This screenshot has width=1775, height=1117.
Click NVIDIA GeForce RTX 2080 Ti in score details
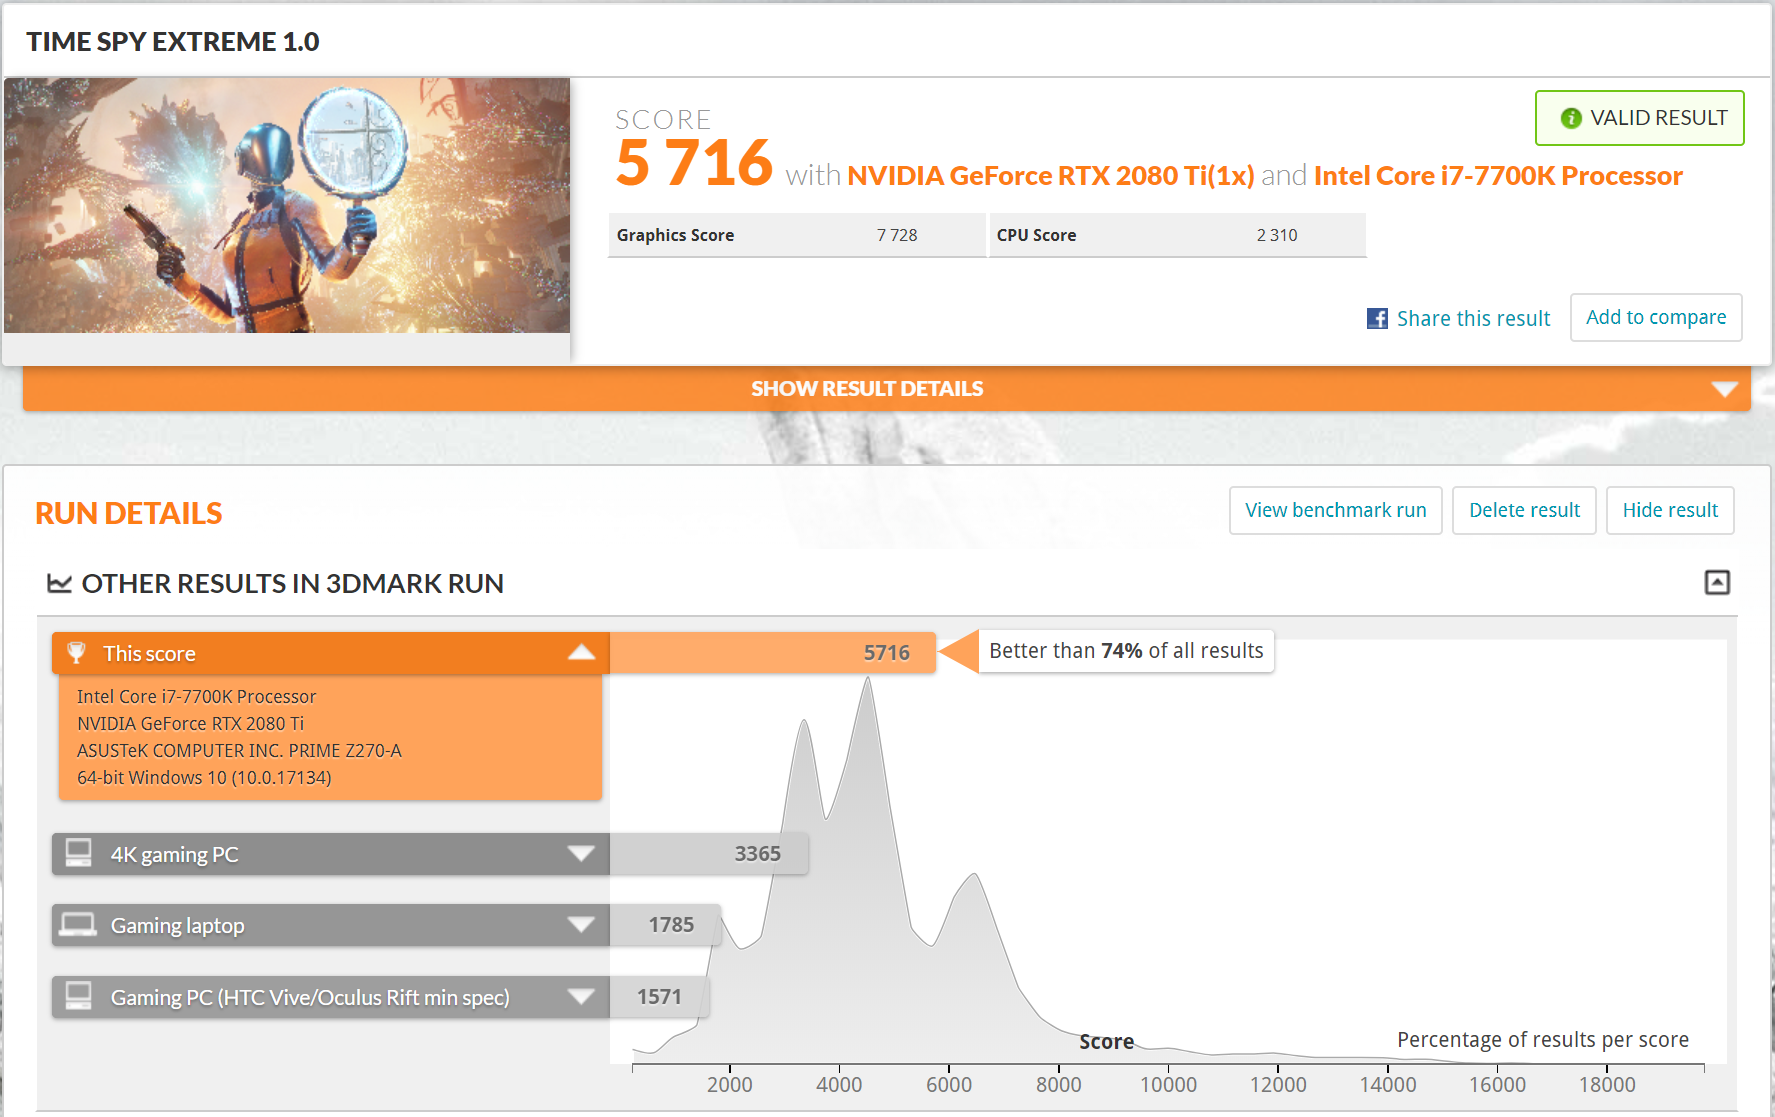pos(190,723)
